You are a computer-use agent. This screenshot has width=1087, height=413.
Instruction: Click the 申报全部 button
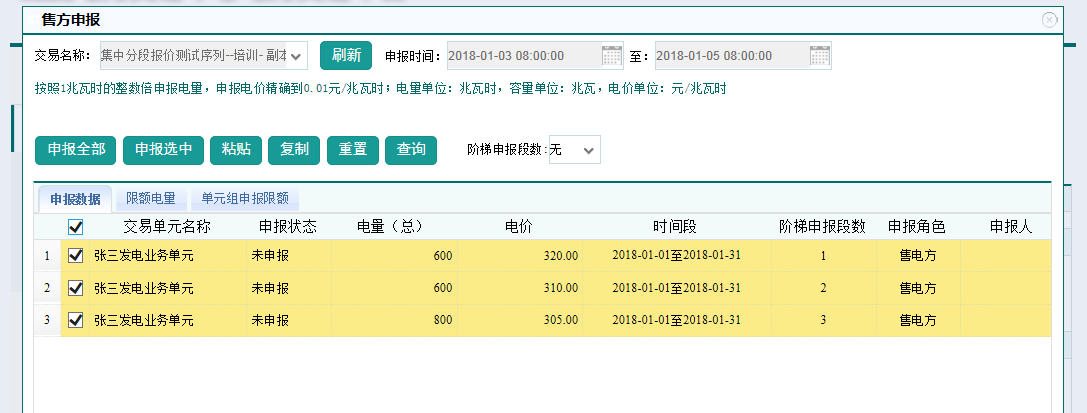76,149
